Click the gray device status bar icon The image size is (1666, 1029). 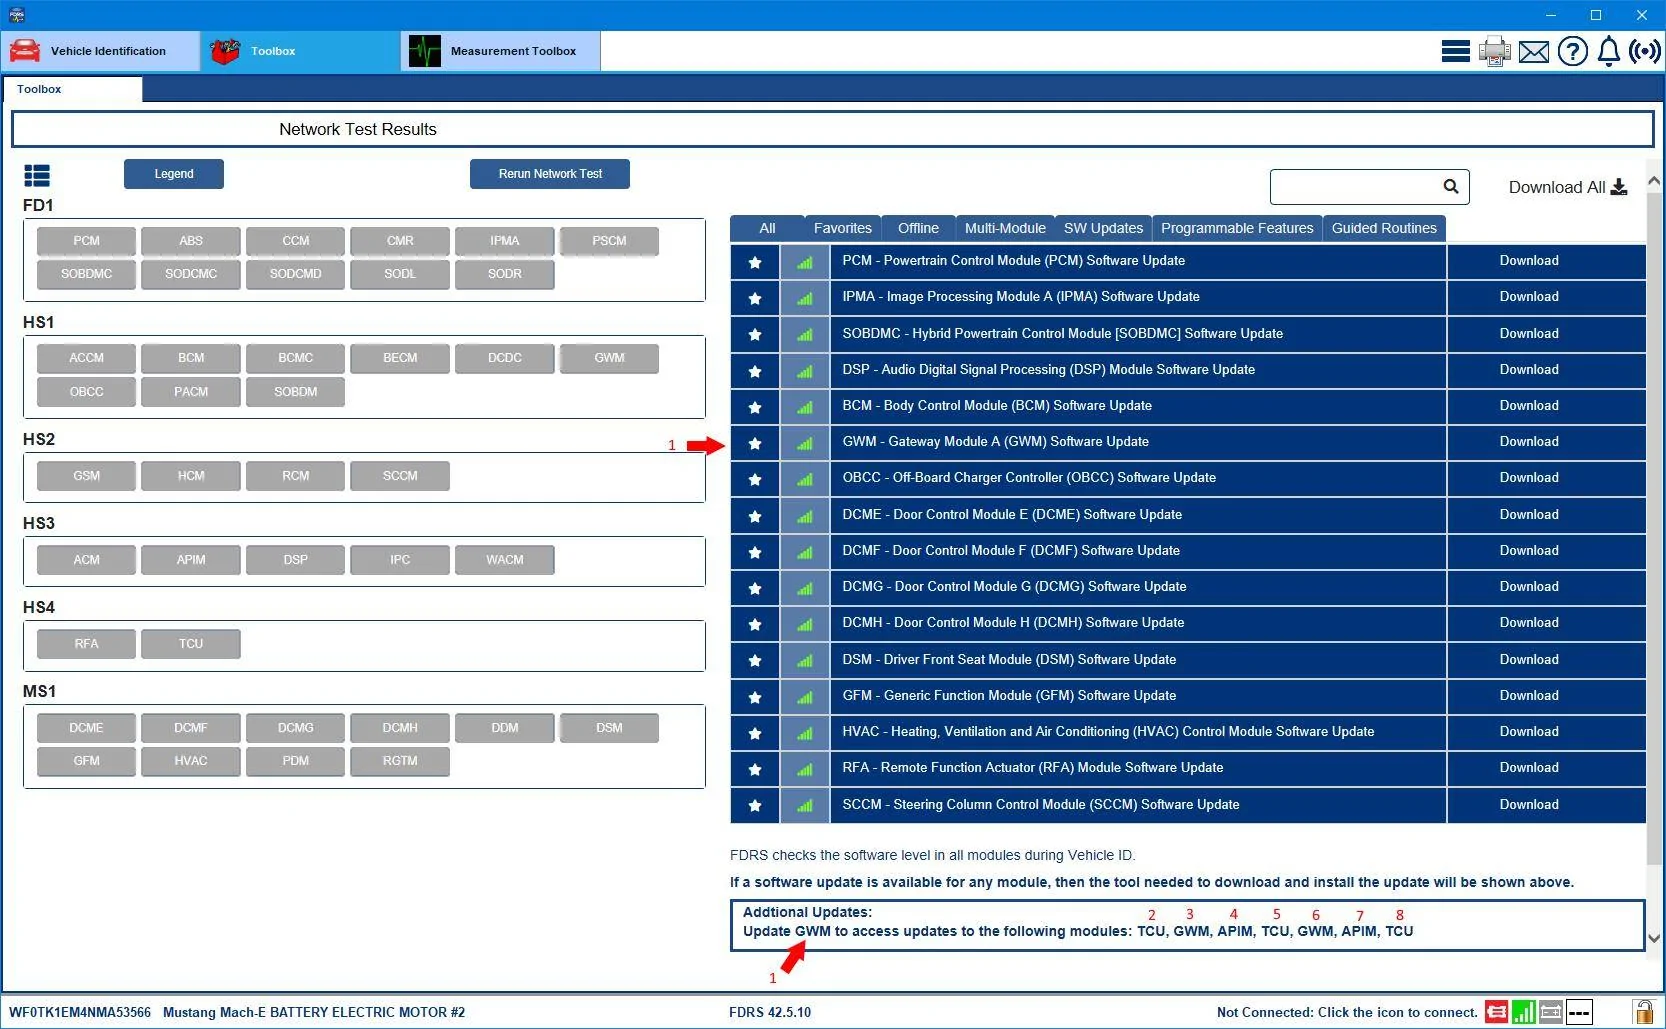[1551, 1012]
